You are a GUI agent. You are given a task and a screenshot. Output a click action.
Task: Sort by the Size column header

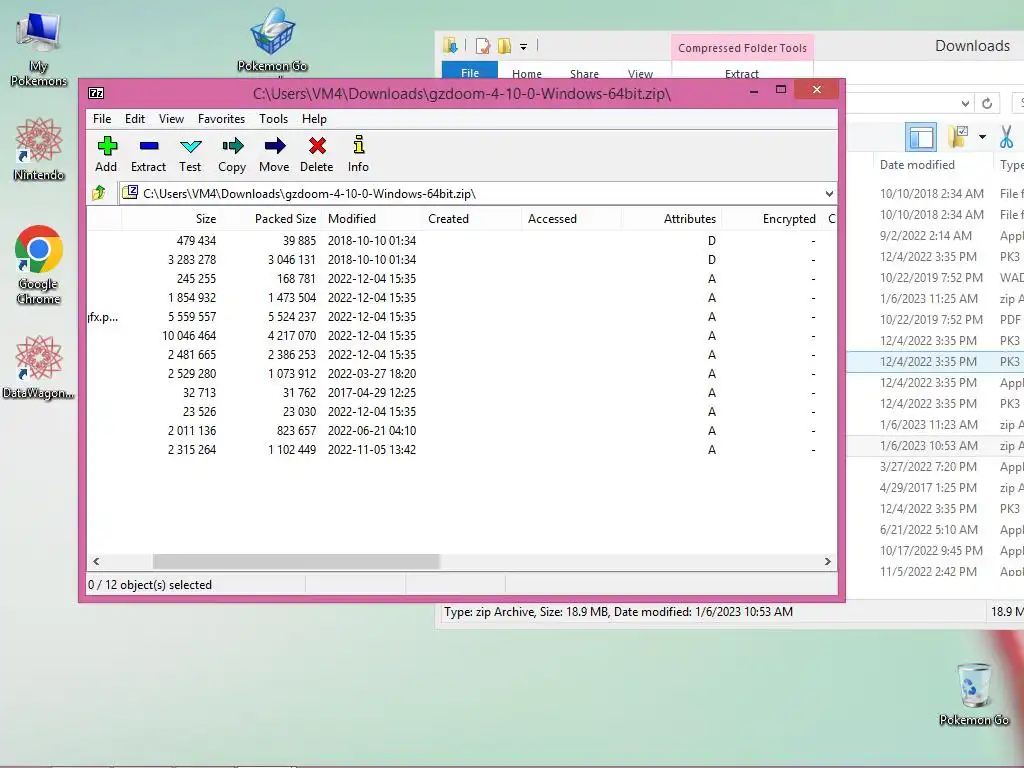(170, 219)
